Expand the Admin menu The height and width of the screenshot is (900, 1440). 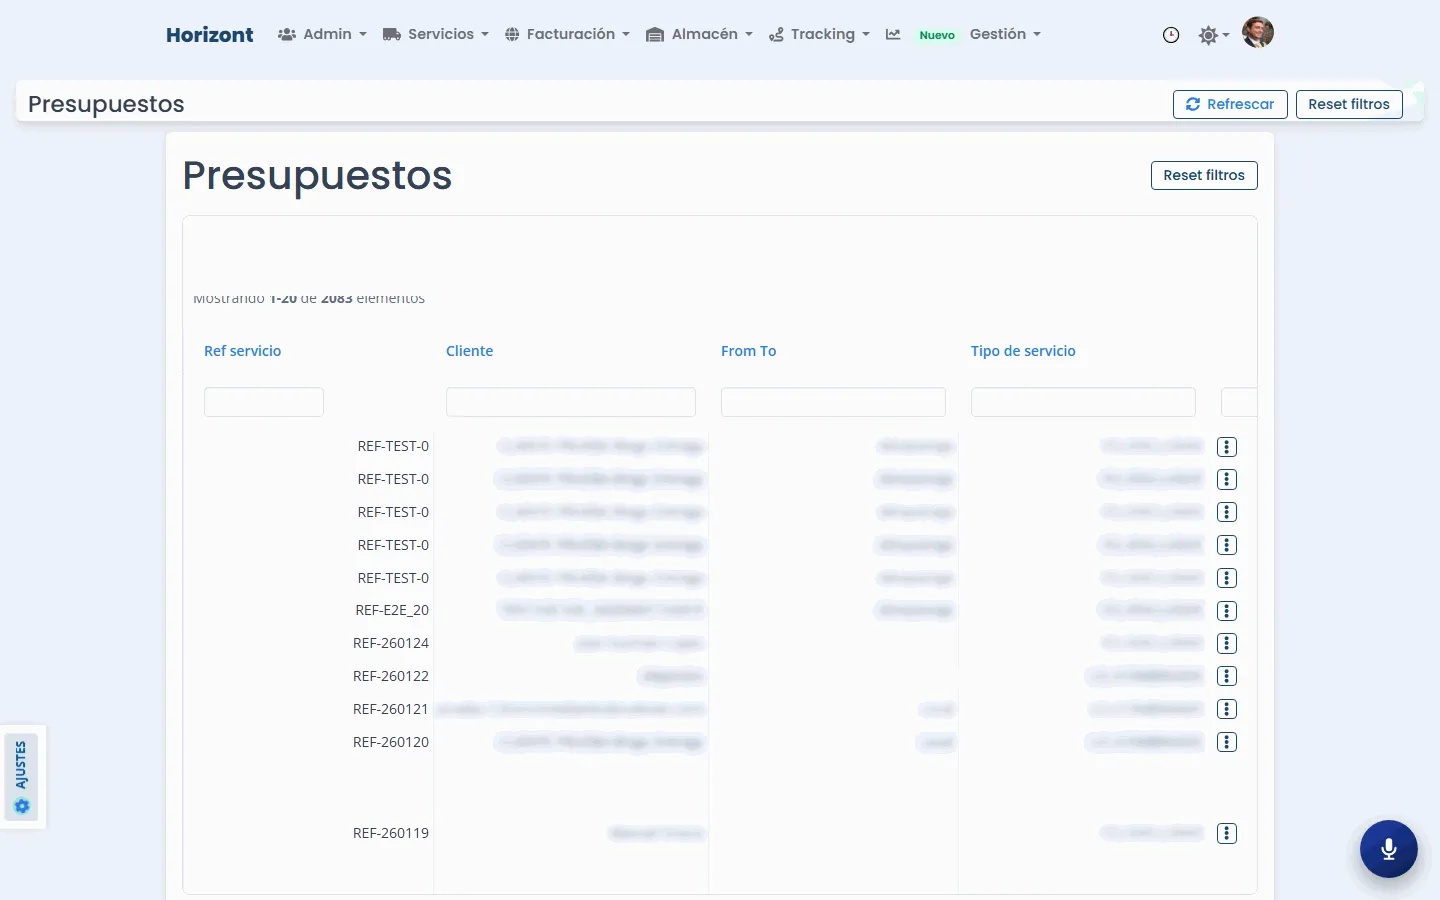click(322, 34)
